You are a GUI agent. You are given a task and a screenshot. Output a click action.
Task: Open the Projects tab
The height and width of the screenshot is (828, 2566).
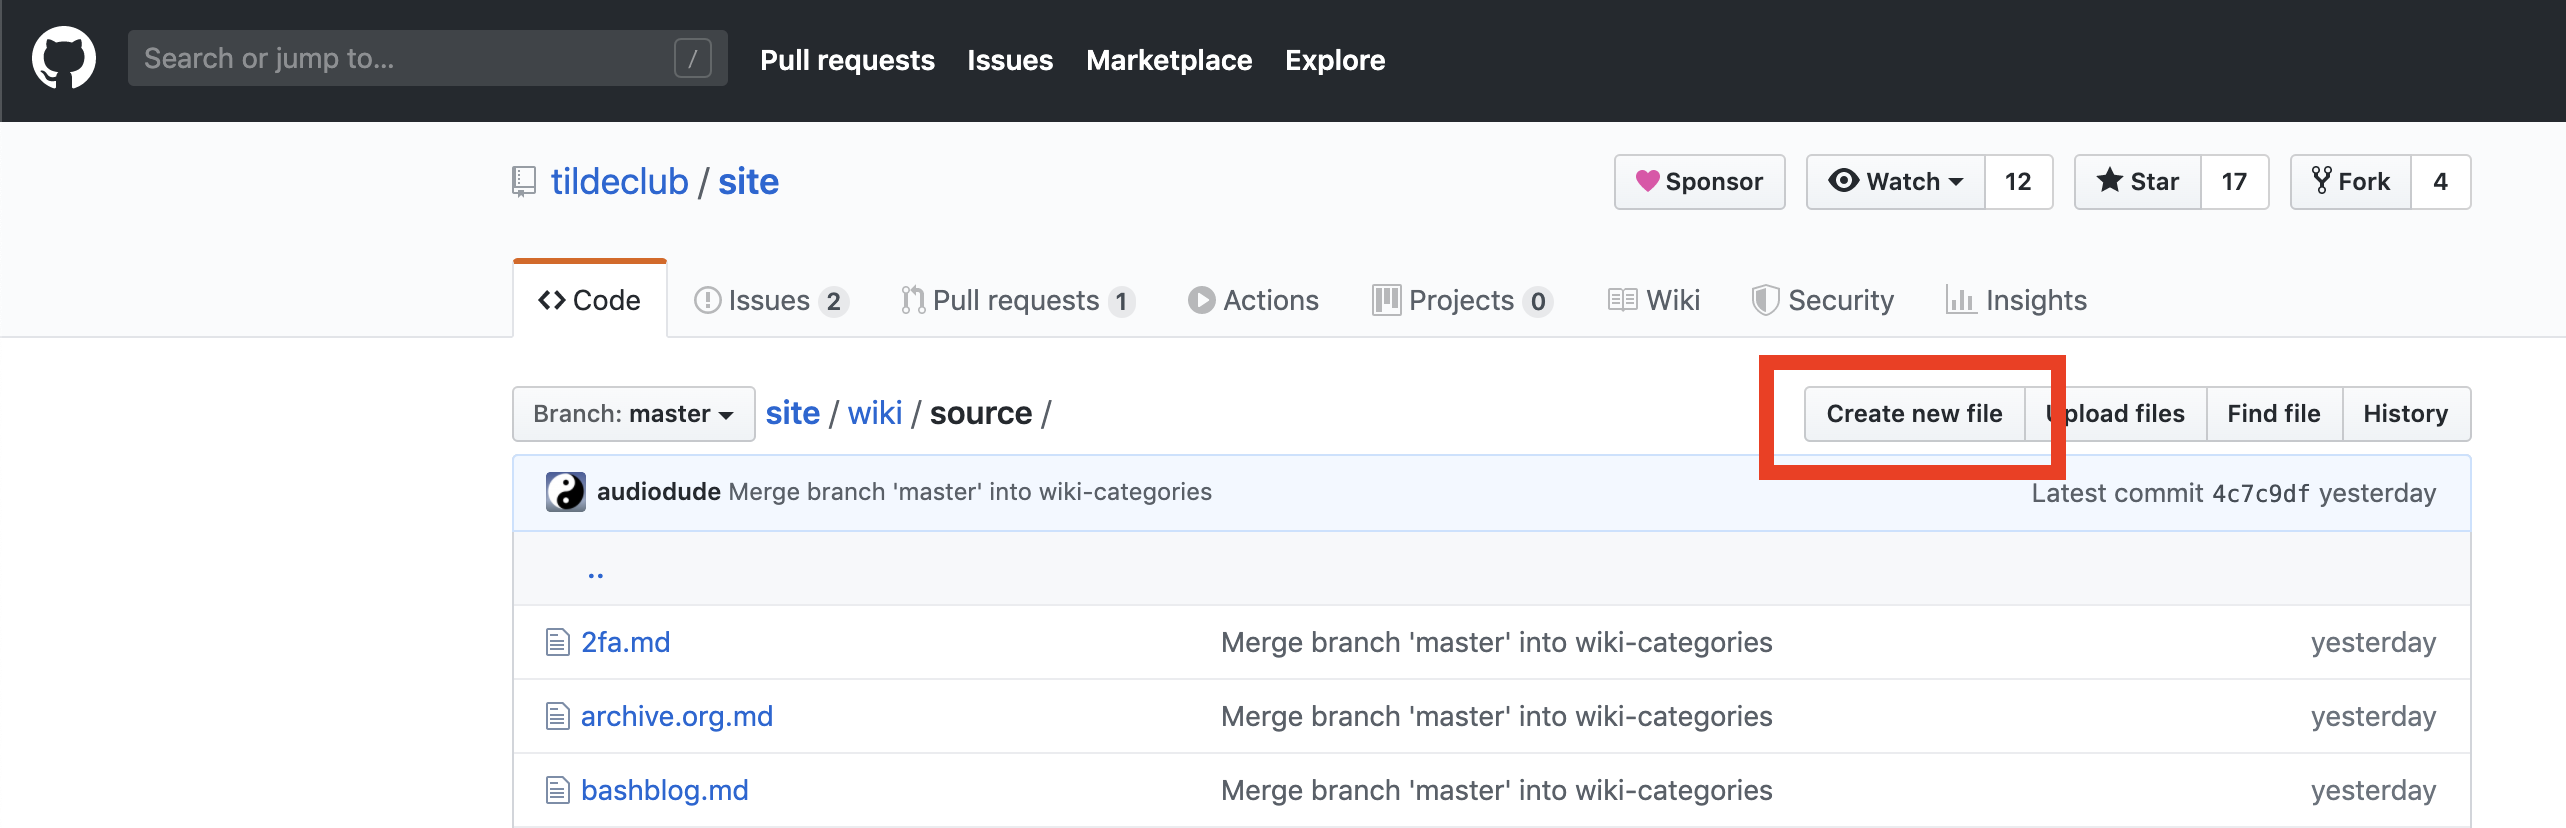tap(1462, 300)
